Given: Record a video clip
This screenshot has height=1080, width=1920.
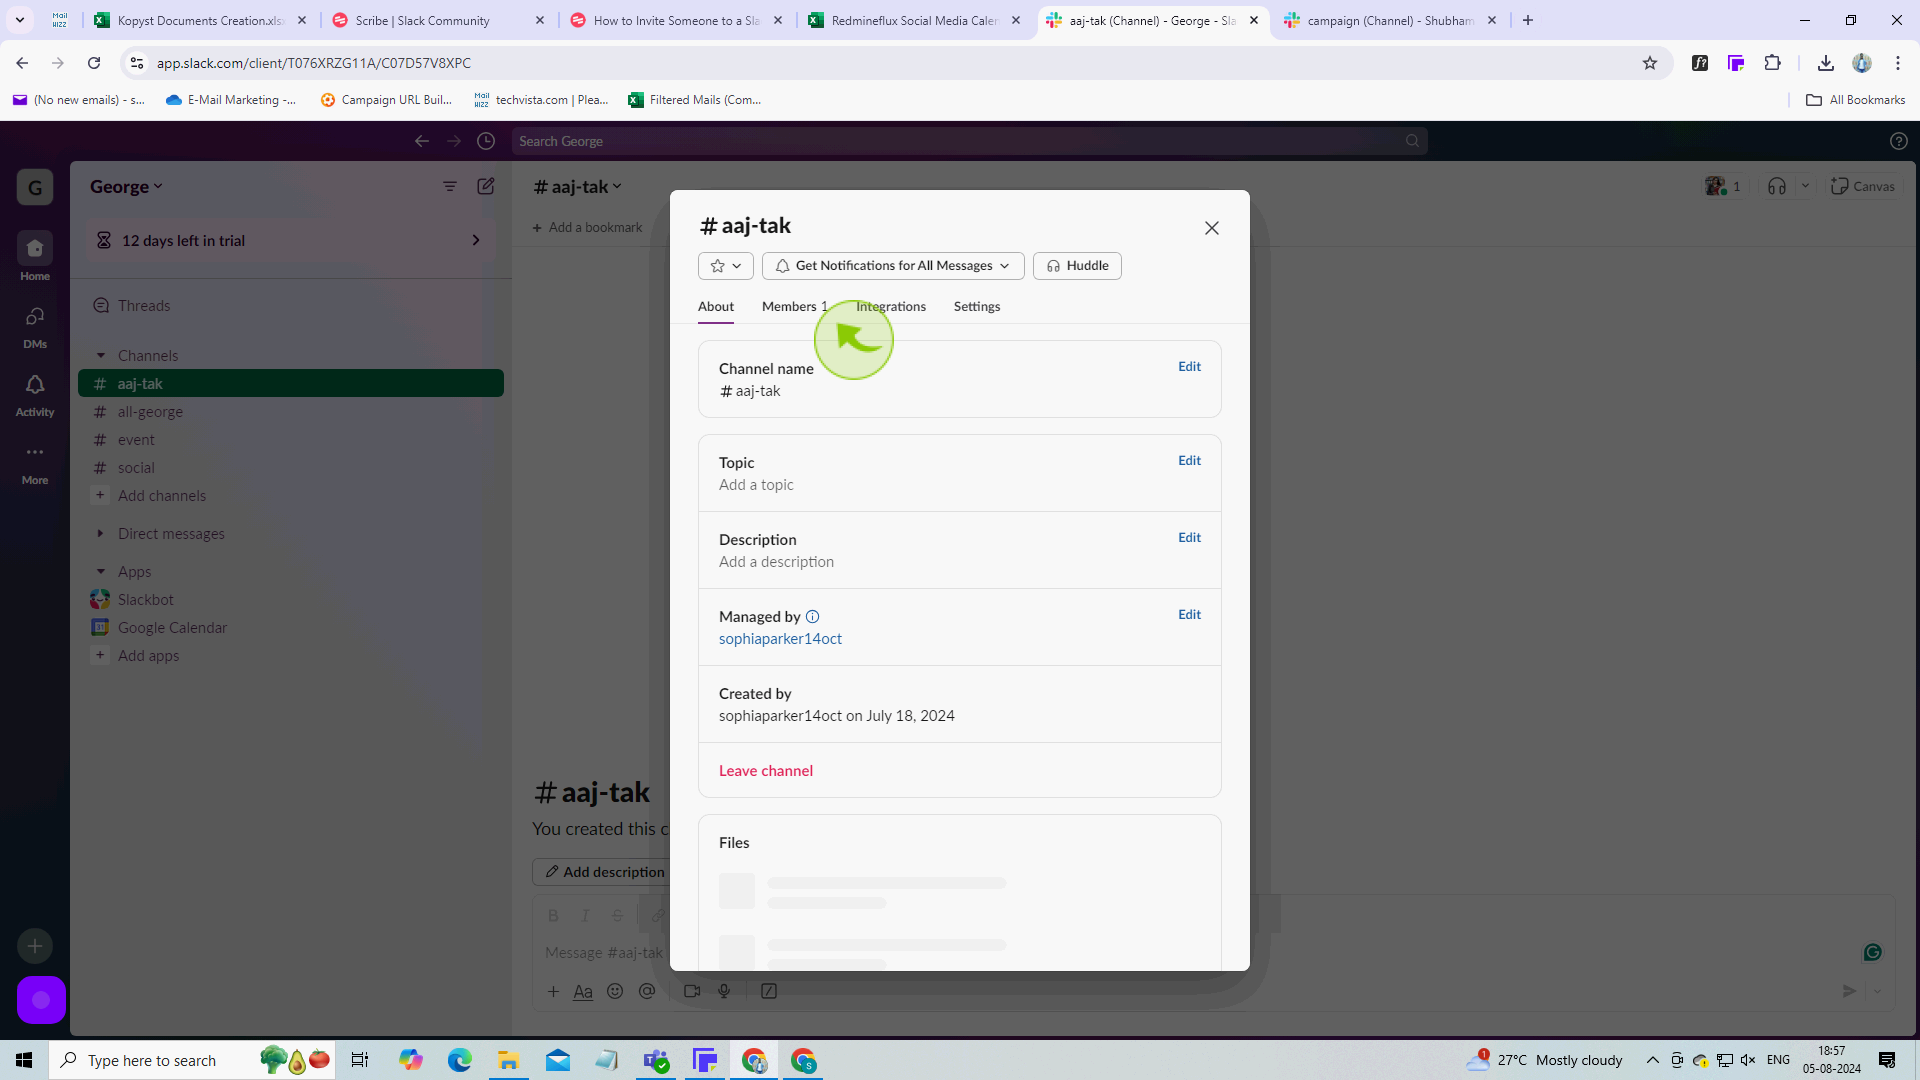Looking at the screenshot, I should [692, 991].
